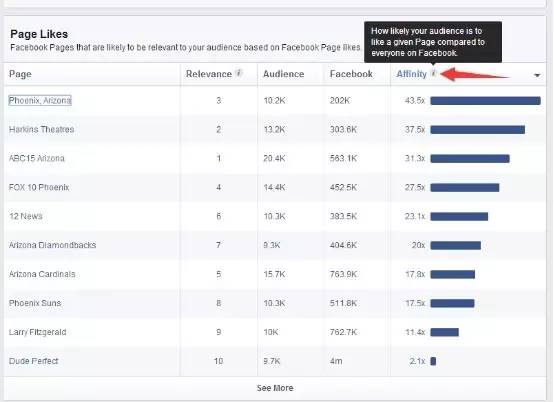554x402 pixels.
Task: Open the Larry Fitzgerald page link
Action: [x=37, y=332]
